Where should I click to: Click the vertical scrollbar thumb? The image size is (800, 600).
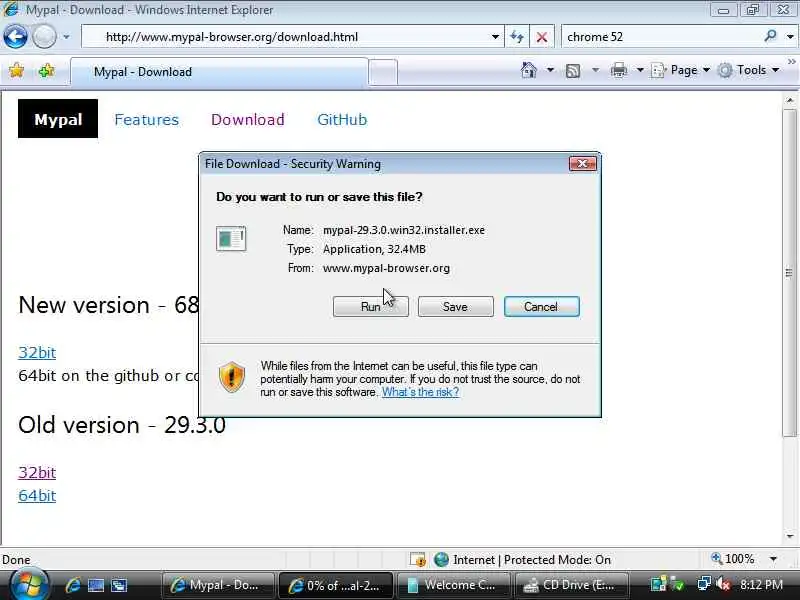(790, 273)
